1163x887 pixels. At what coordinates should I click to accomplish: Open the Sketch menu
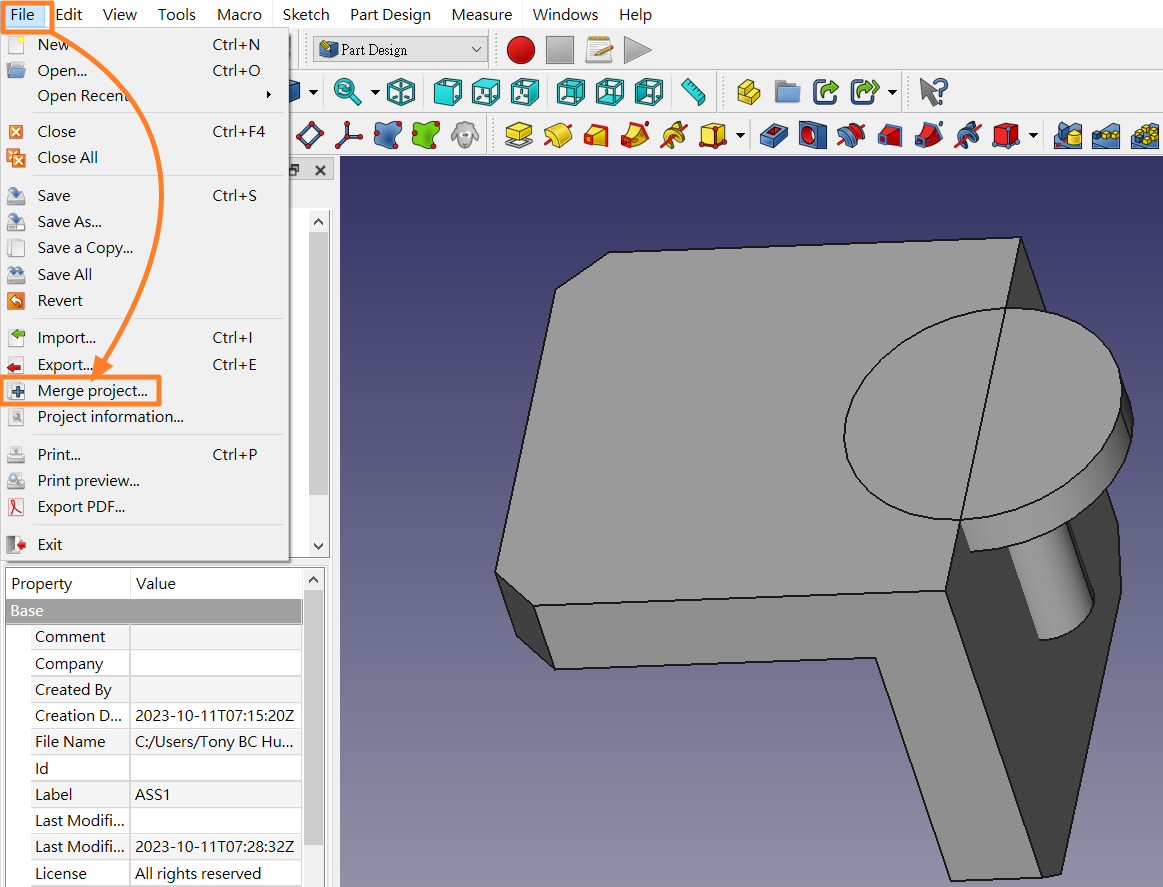pos(306,15)
